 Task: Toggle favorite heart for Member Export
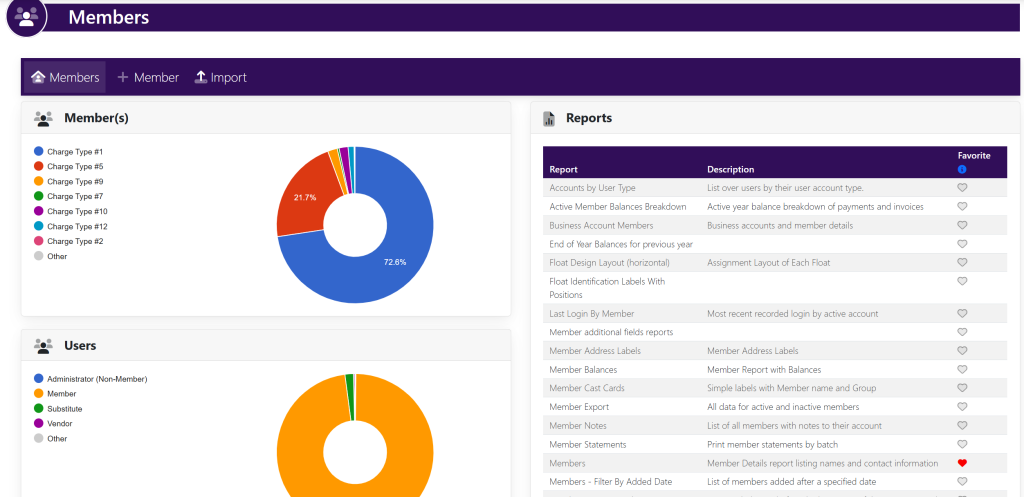962,407
